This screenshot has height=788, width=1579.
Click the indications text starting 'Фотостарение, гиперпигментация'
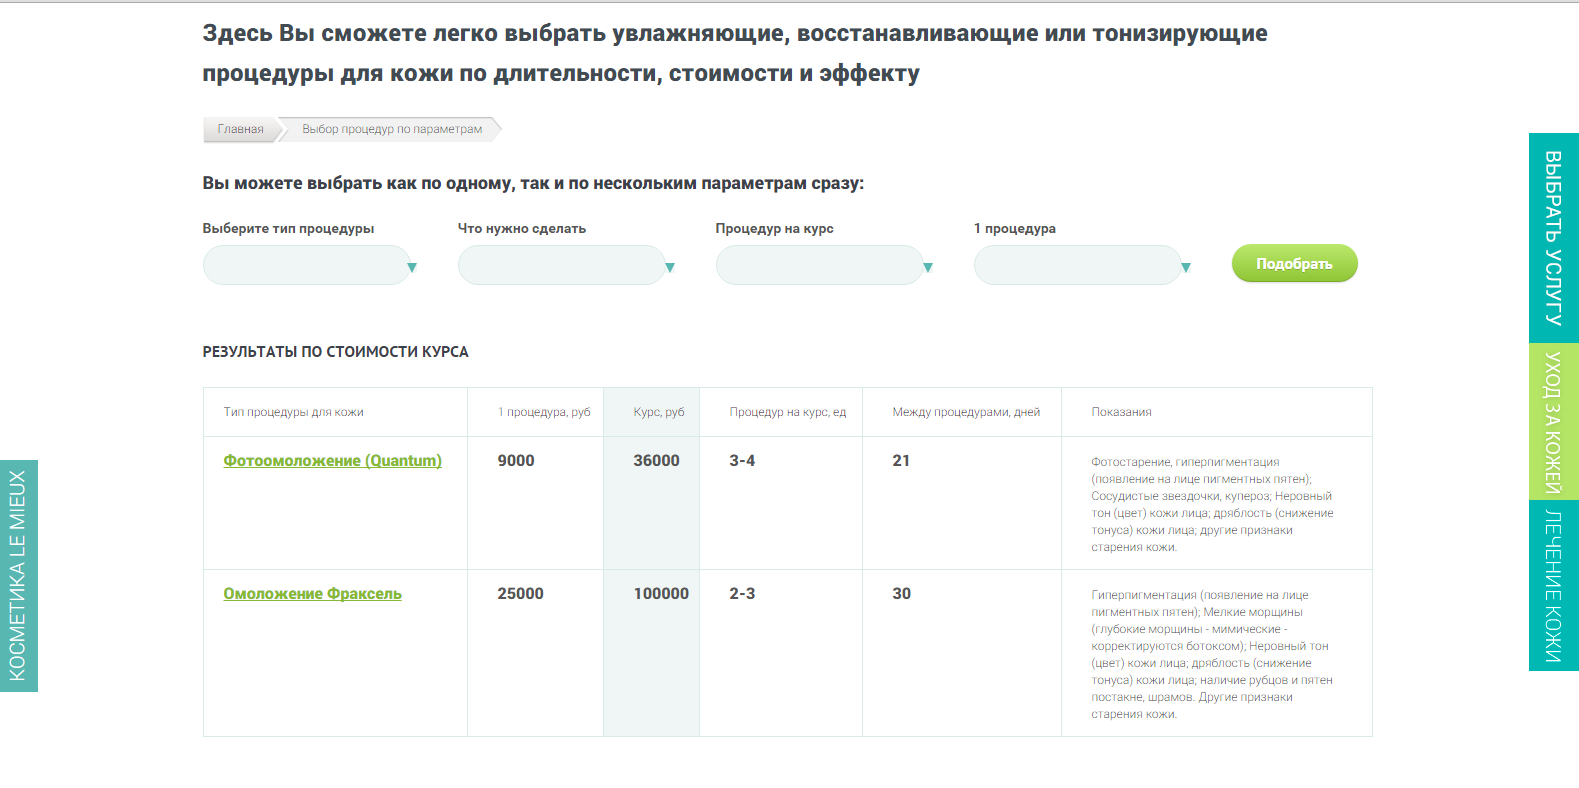[x=1212, y=504]
